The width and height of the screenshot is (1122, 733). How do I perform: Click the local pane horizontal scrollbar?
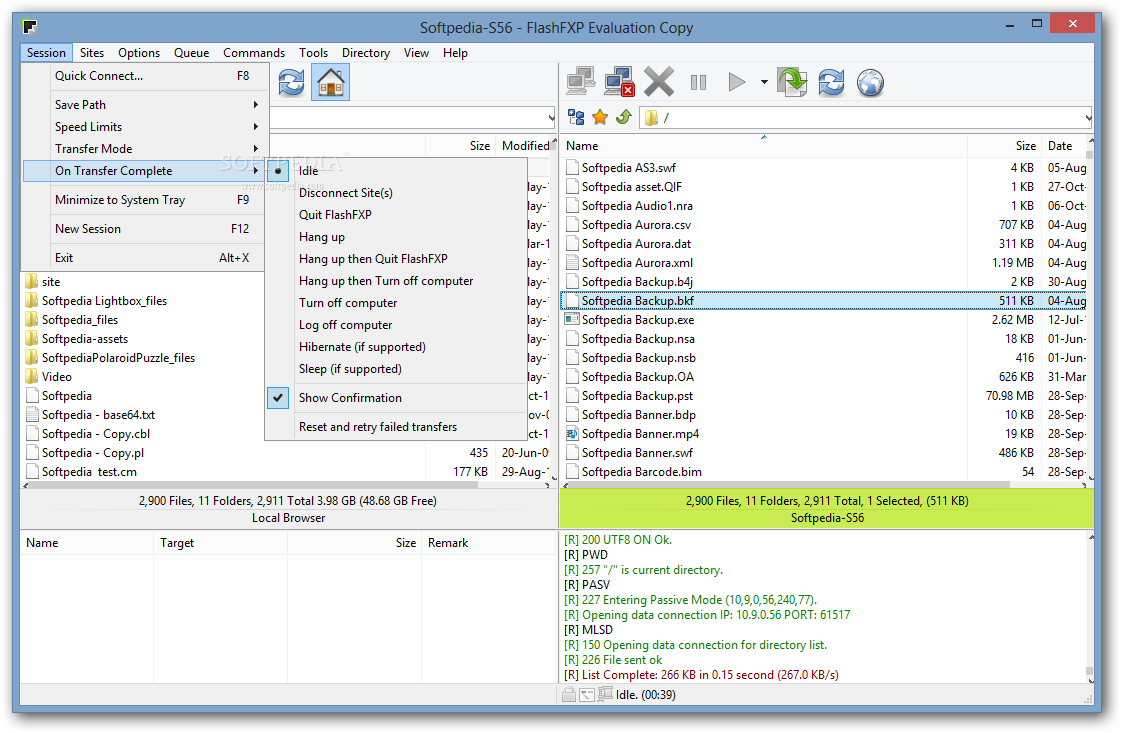(254, 485)
